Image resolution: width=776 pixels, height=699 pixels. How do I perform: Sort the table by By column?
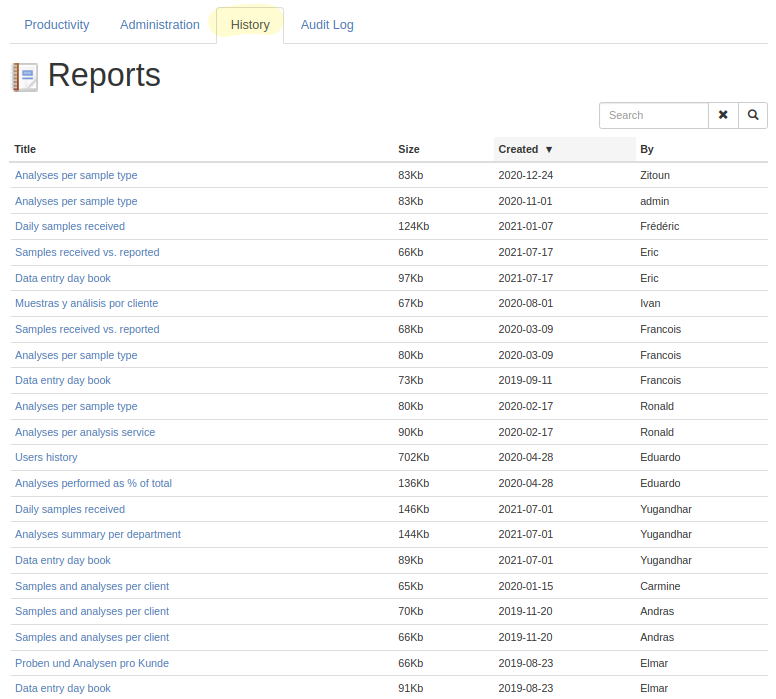click(647, 149)
